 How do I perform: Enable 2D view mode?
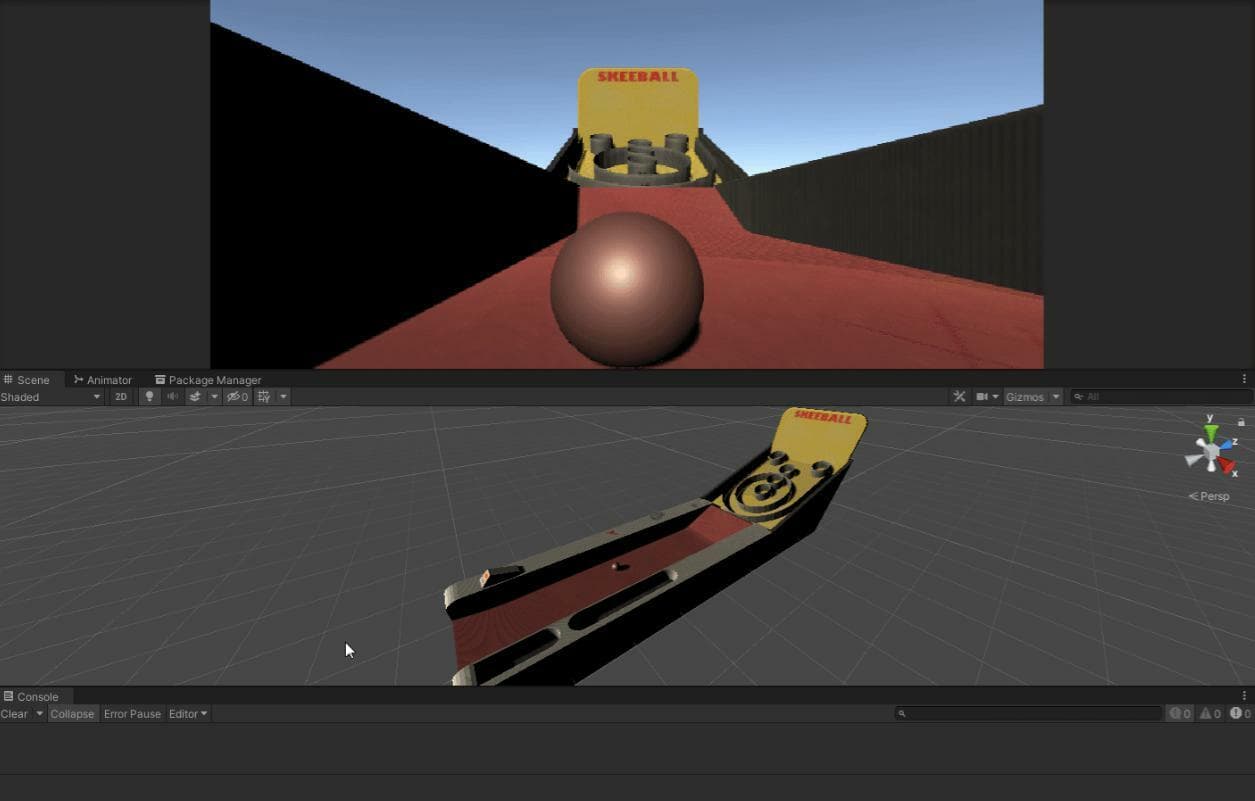coord(121,397)
